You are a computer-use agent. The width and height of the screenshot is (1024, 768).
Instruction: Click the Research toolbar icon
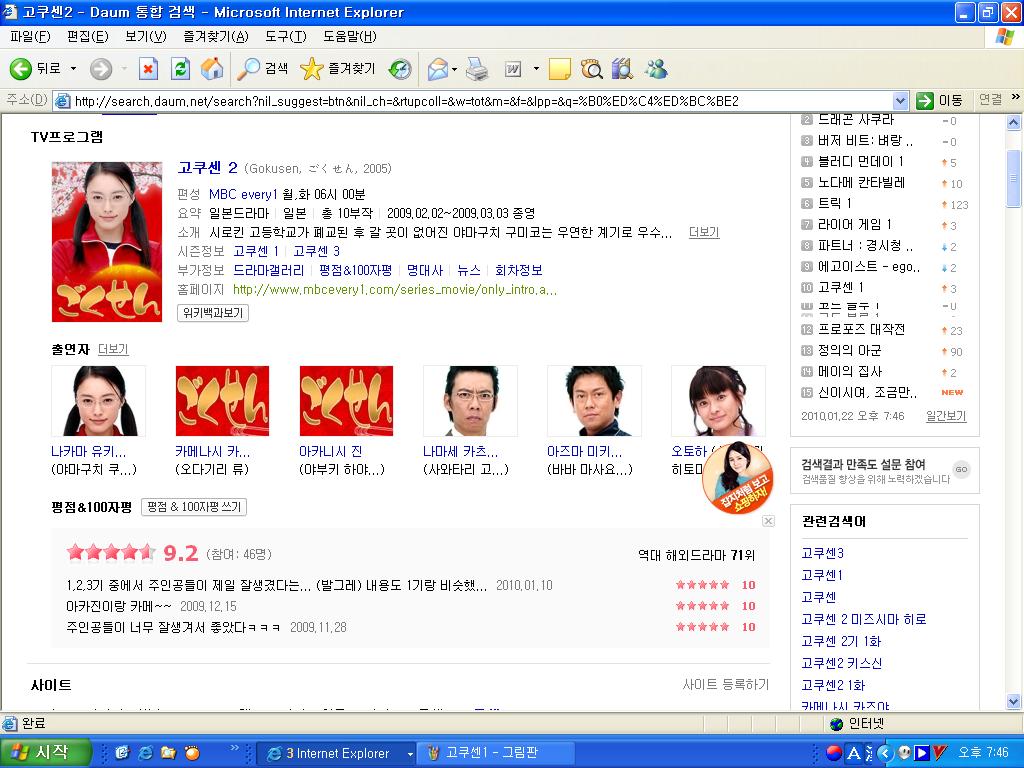591,69
